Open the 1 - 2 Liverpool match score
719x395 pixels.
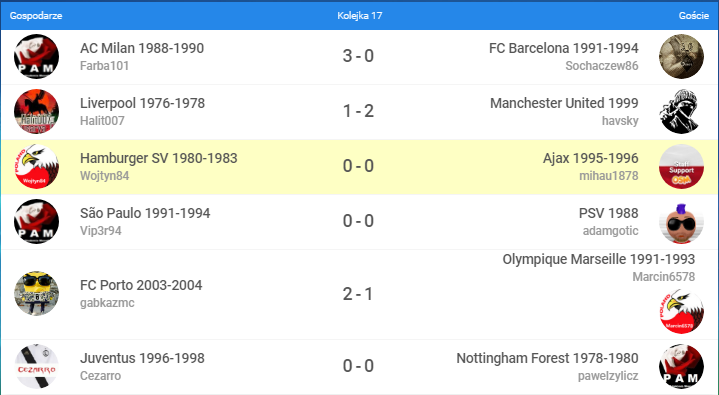(358, 111)
